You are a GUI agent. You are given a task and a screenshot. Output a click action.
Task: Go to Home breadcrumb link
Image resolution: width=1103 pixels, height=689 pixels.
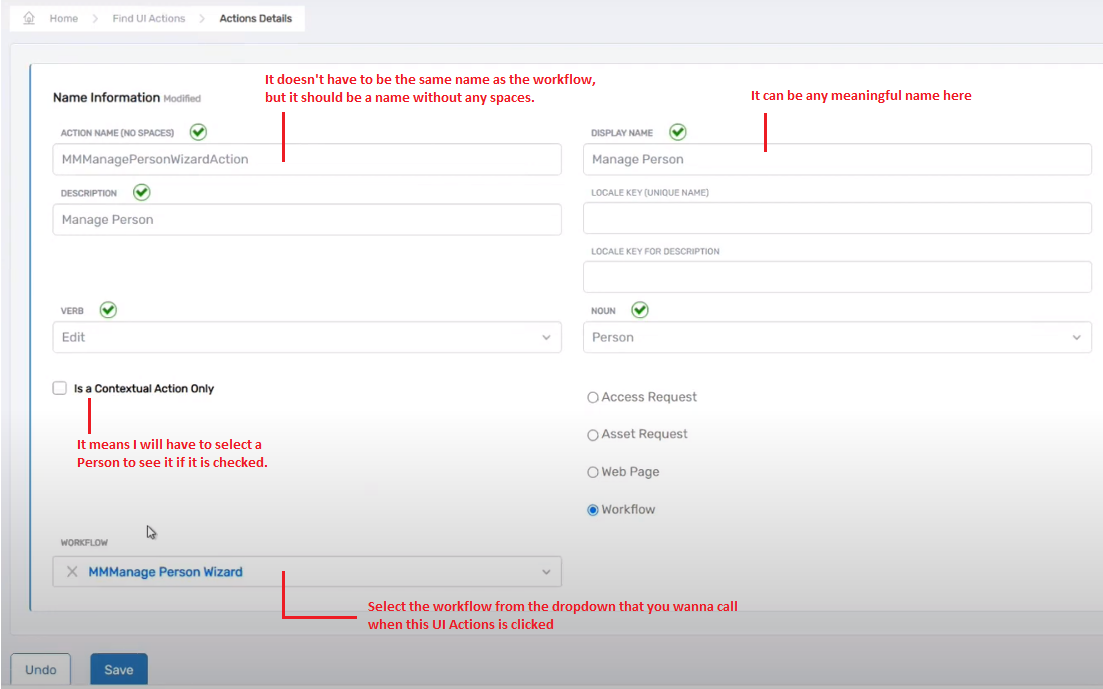tap(63, 18)
